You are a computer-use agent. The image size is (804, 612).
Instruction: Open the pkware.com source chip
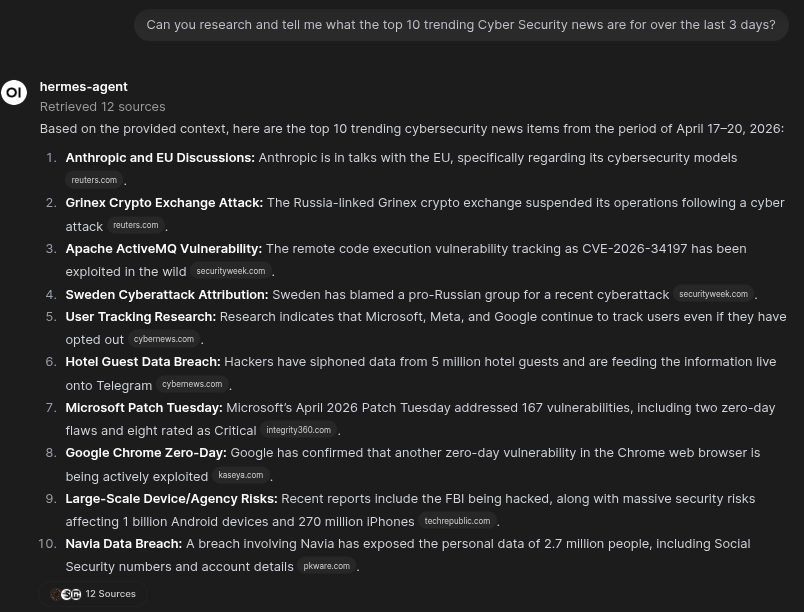(326, 566)
